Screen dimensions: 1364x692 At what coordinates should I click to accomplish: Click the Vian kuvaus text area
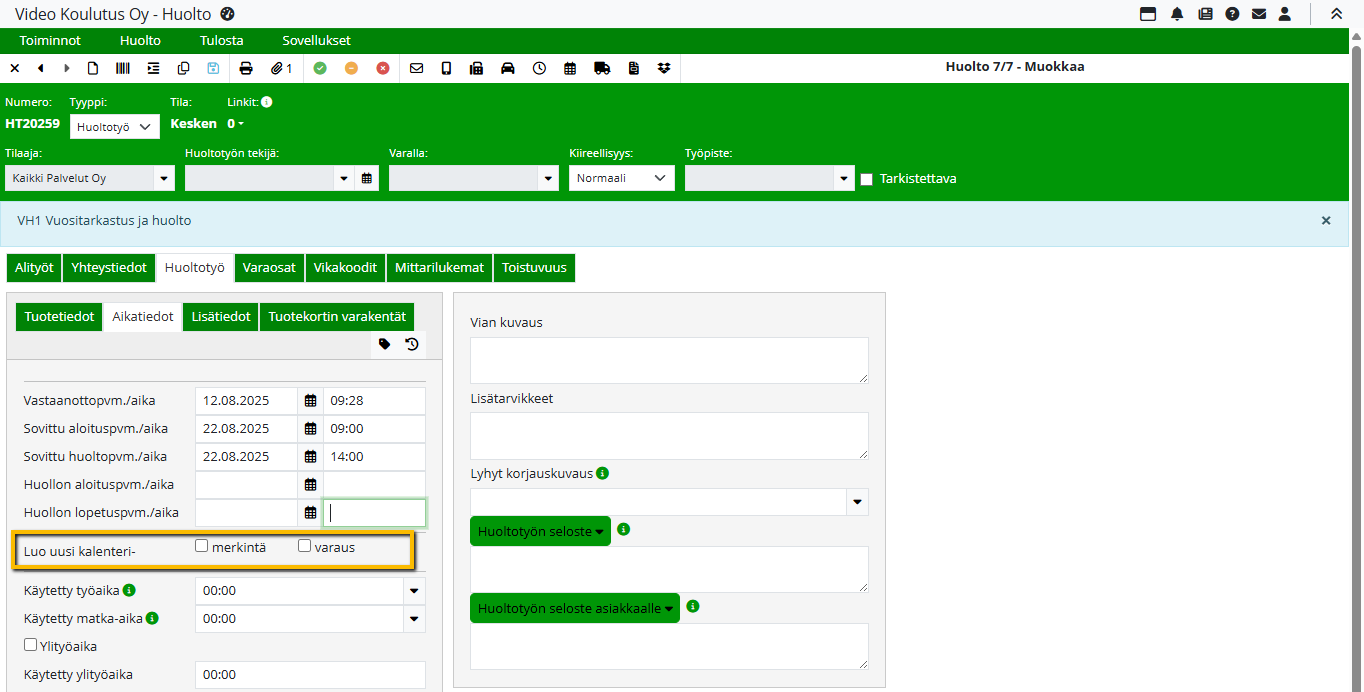(x=669, y=360)
